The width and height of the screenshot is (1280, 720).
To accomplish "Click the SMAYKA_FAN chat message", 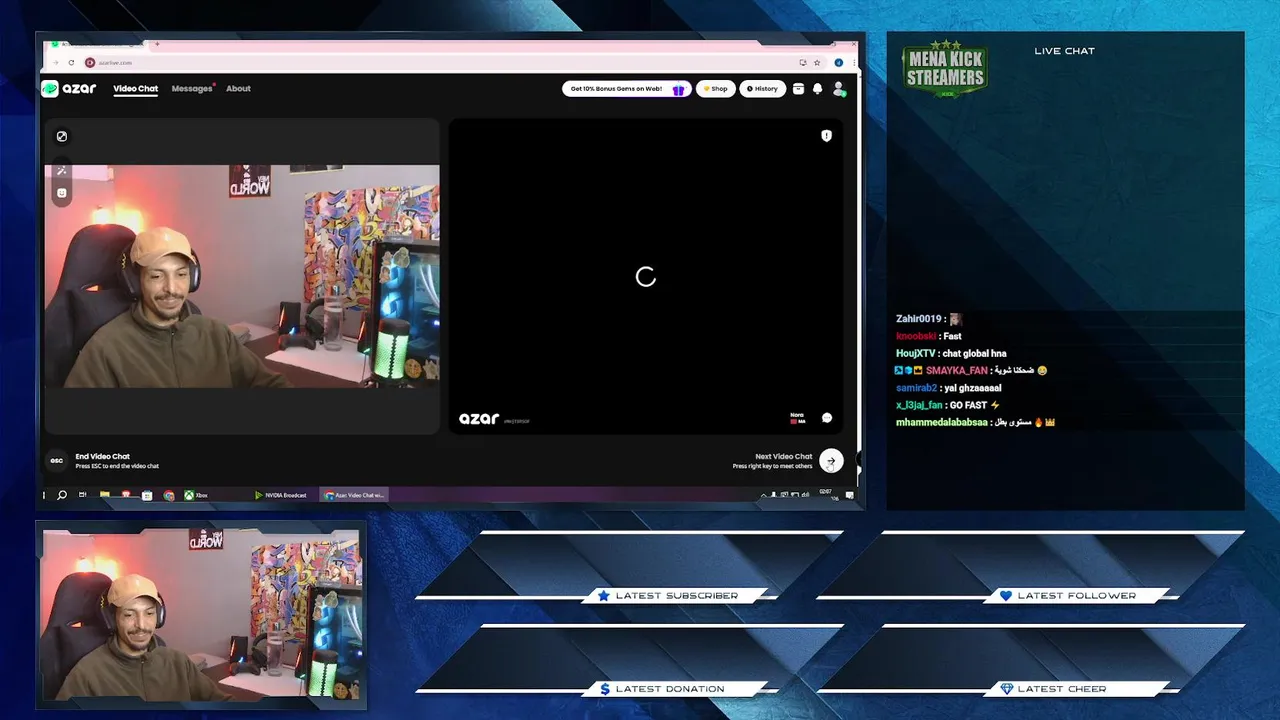I will (971, 370).
